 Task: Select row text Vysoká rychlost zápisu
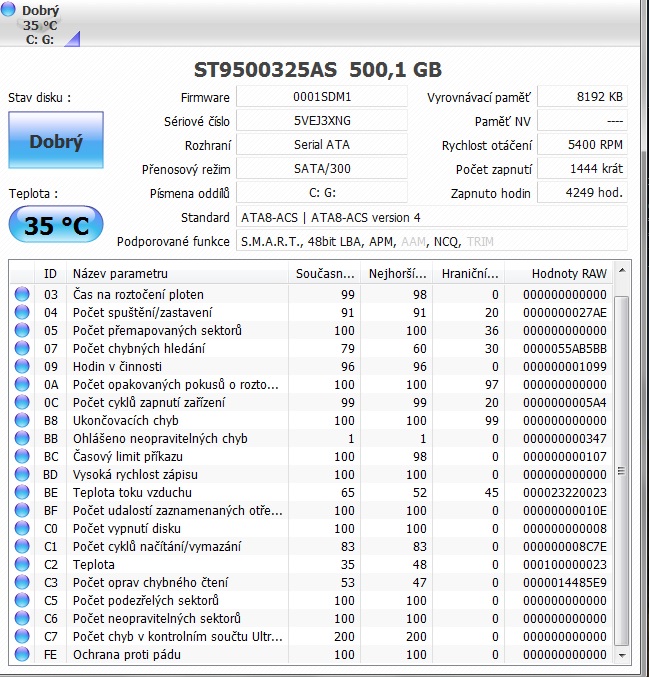point(135,475)
